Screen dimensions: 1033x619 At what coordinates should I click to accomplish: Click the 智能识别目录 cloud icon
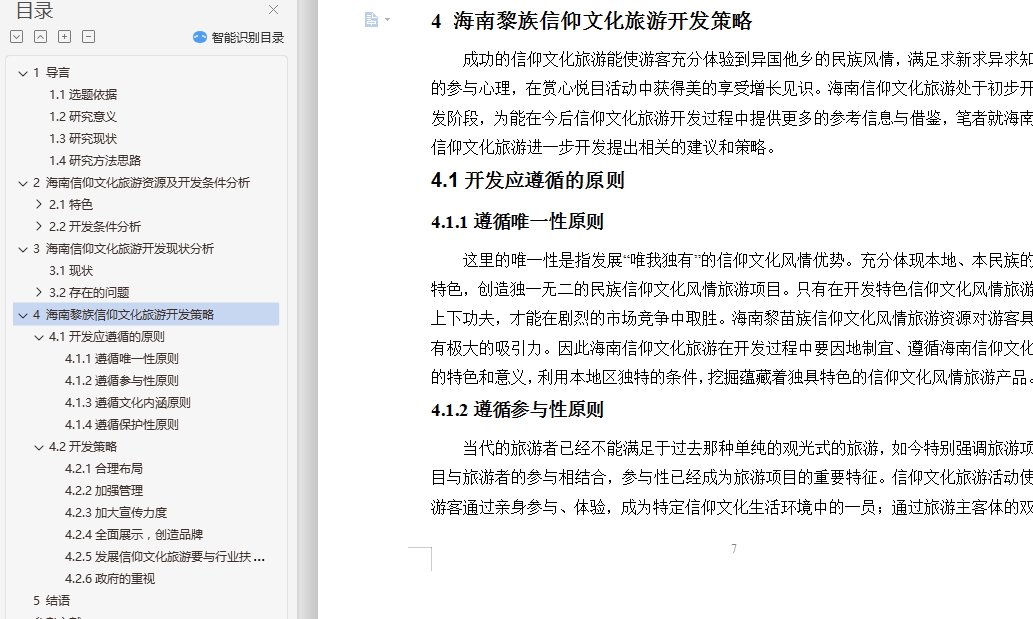200,38
